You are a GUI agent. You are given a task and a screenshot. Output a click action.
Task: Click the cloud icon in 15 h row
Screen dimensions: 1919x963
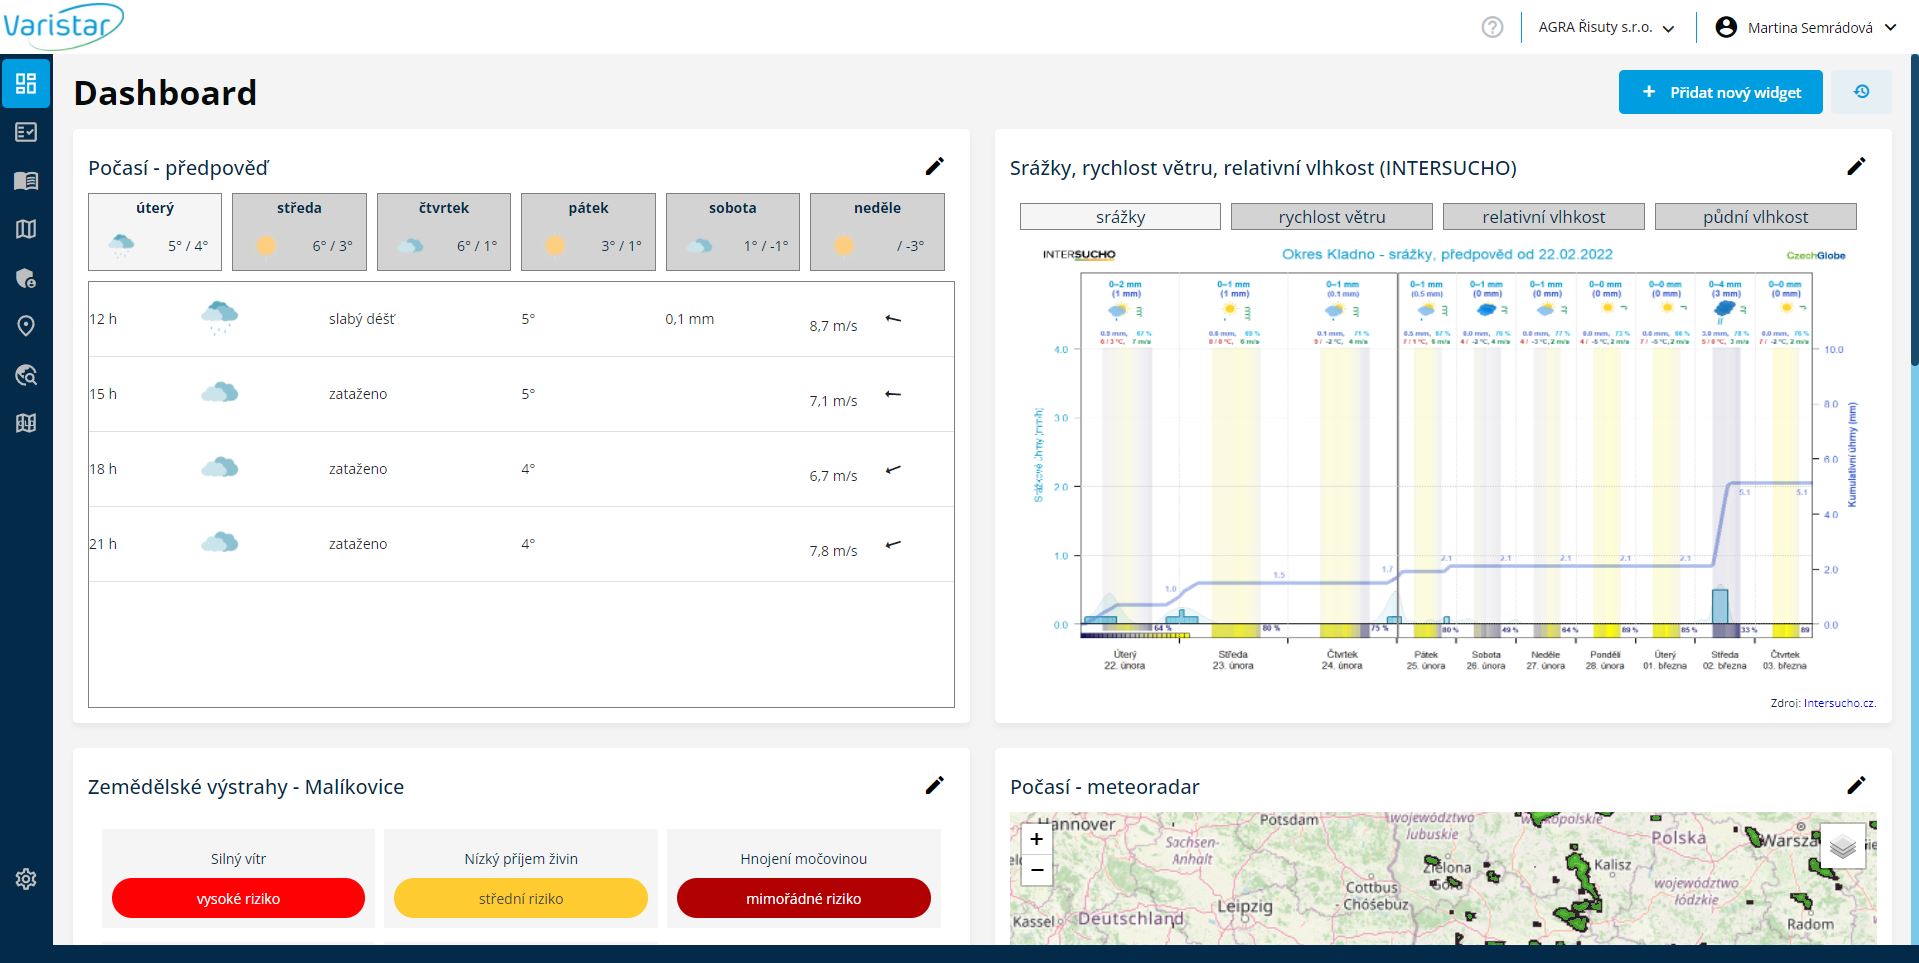coord(220,392)
